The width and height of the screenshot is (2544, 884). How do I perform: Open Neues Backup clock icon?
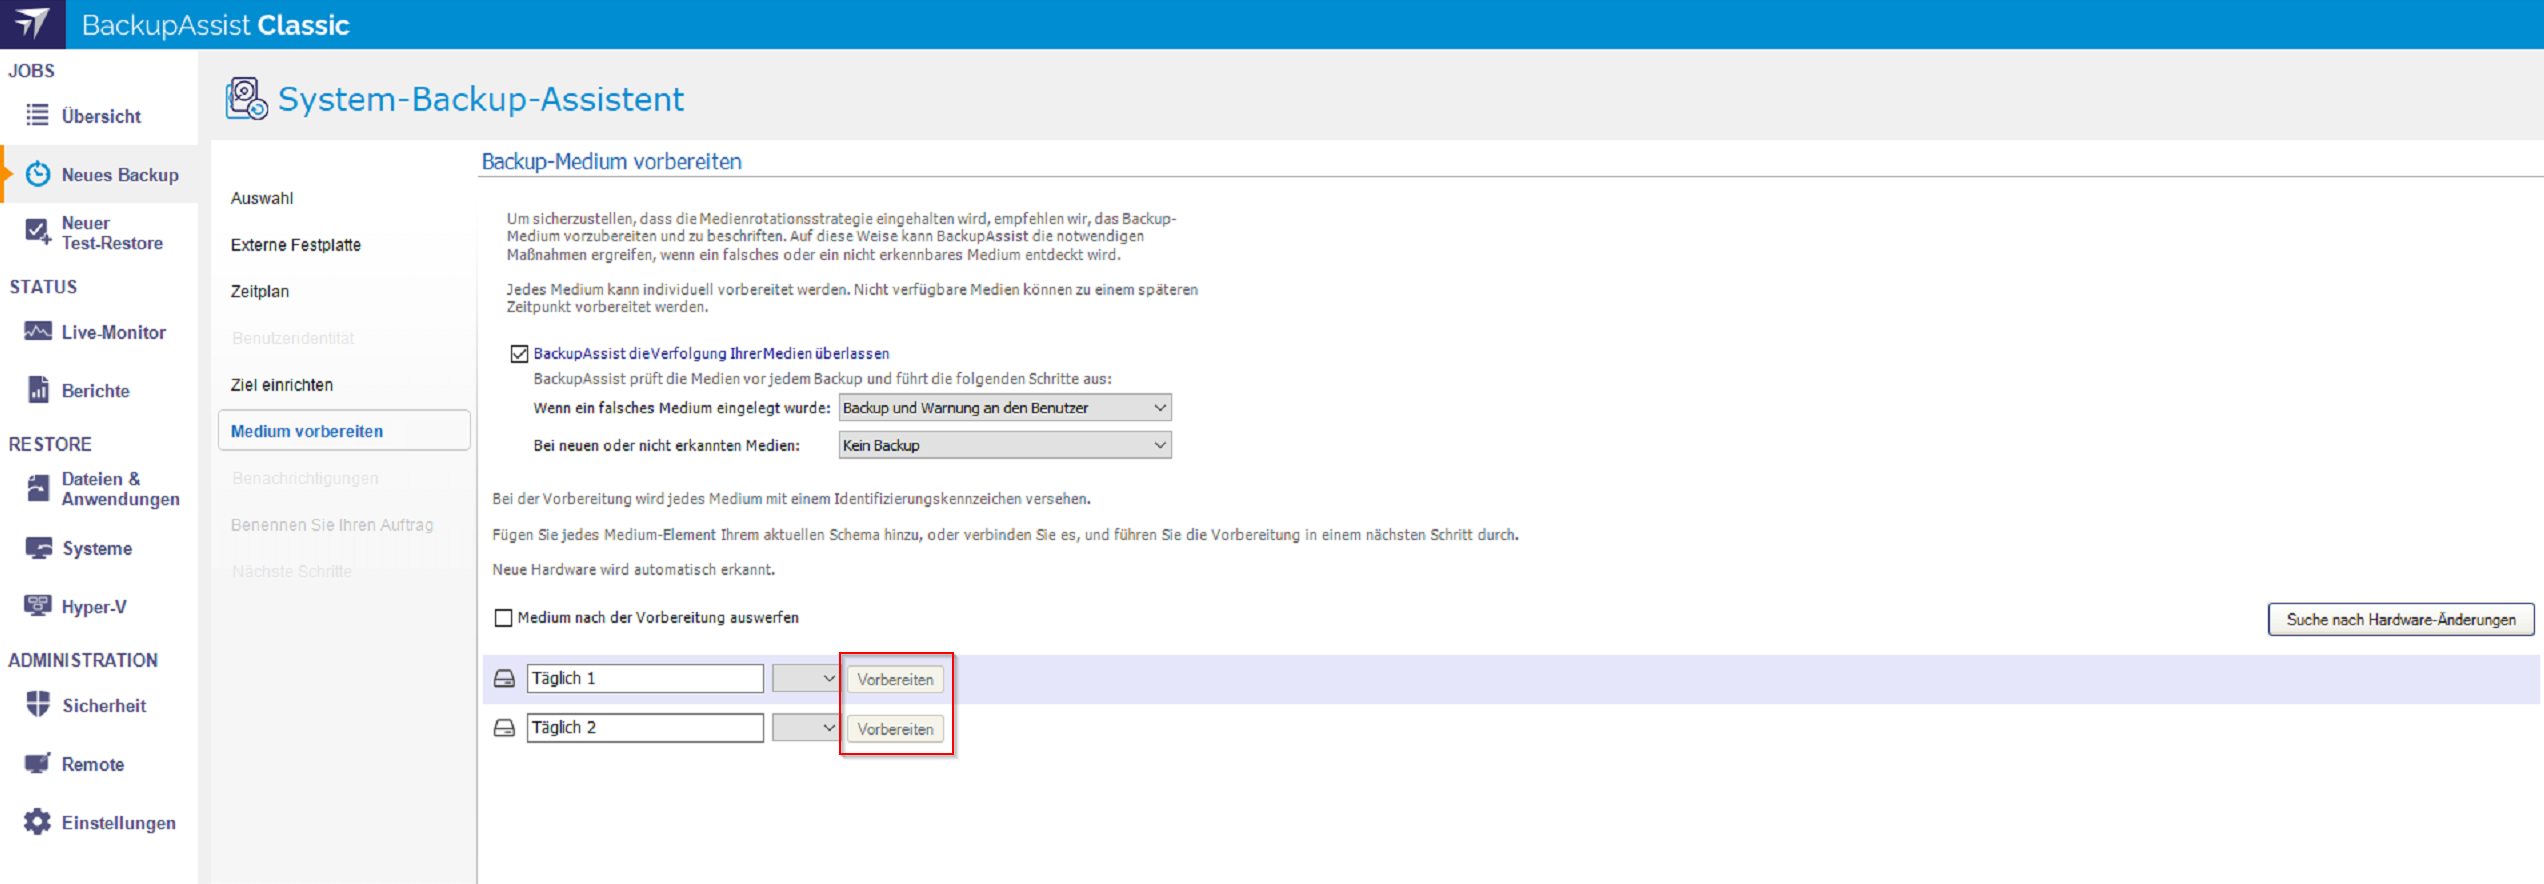point(38,174)
